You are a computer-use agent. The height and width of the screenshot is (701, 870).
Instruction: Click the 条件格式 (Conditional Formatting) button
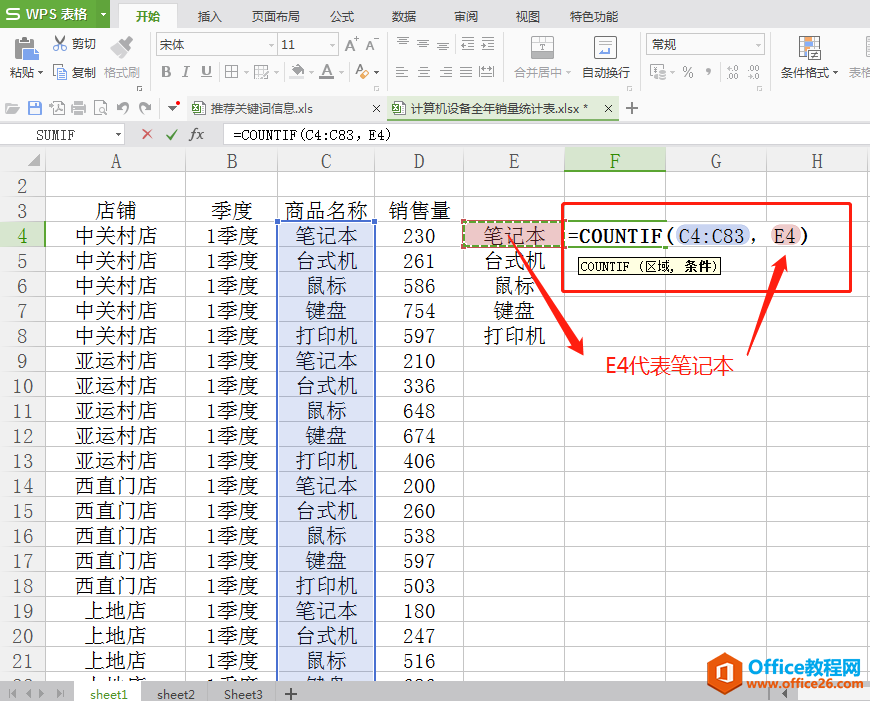coord(808,58)
